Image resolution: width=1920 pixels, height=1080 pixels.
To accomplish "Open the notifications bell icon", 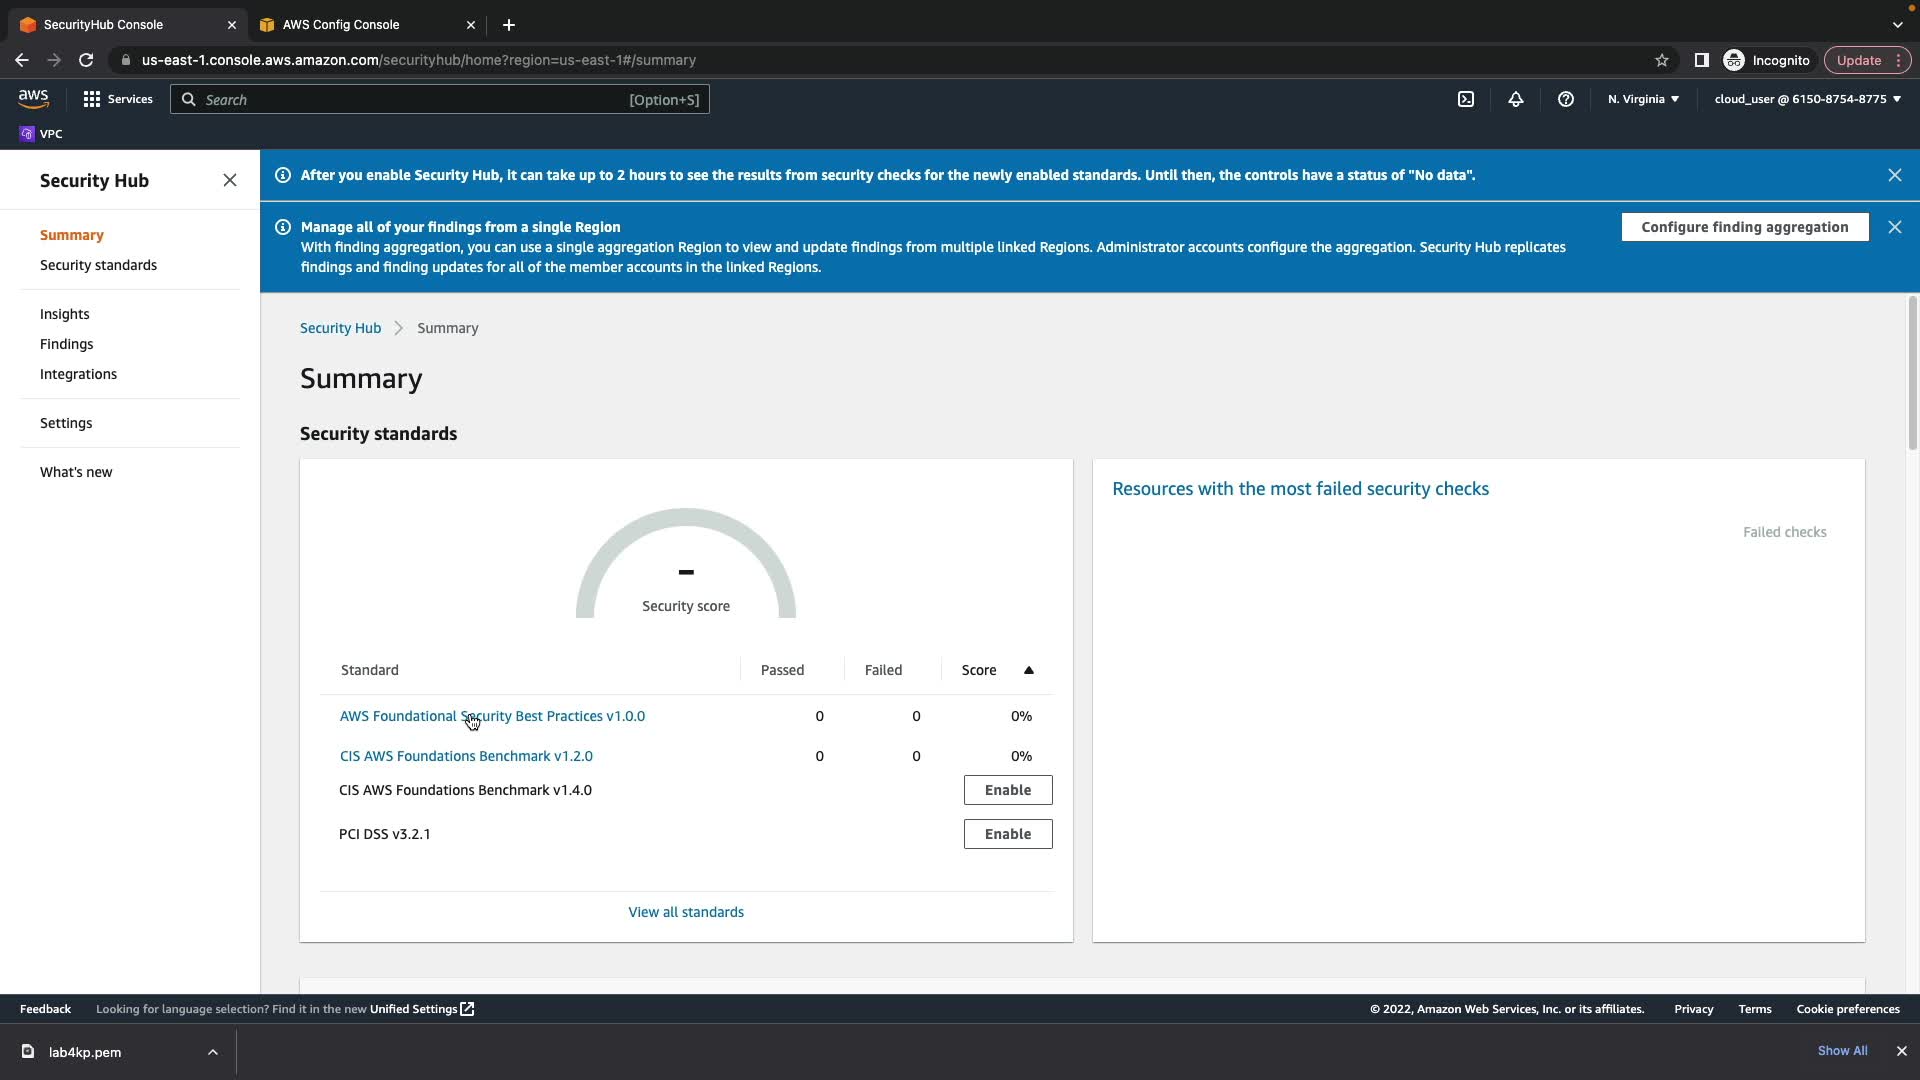I will [1515, 99].
